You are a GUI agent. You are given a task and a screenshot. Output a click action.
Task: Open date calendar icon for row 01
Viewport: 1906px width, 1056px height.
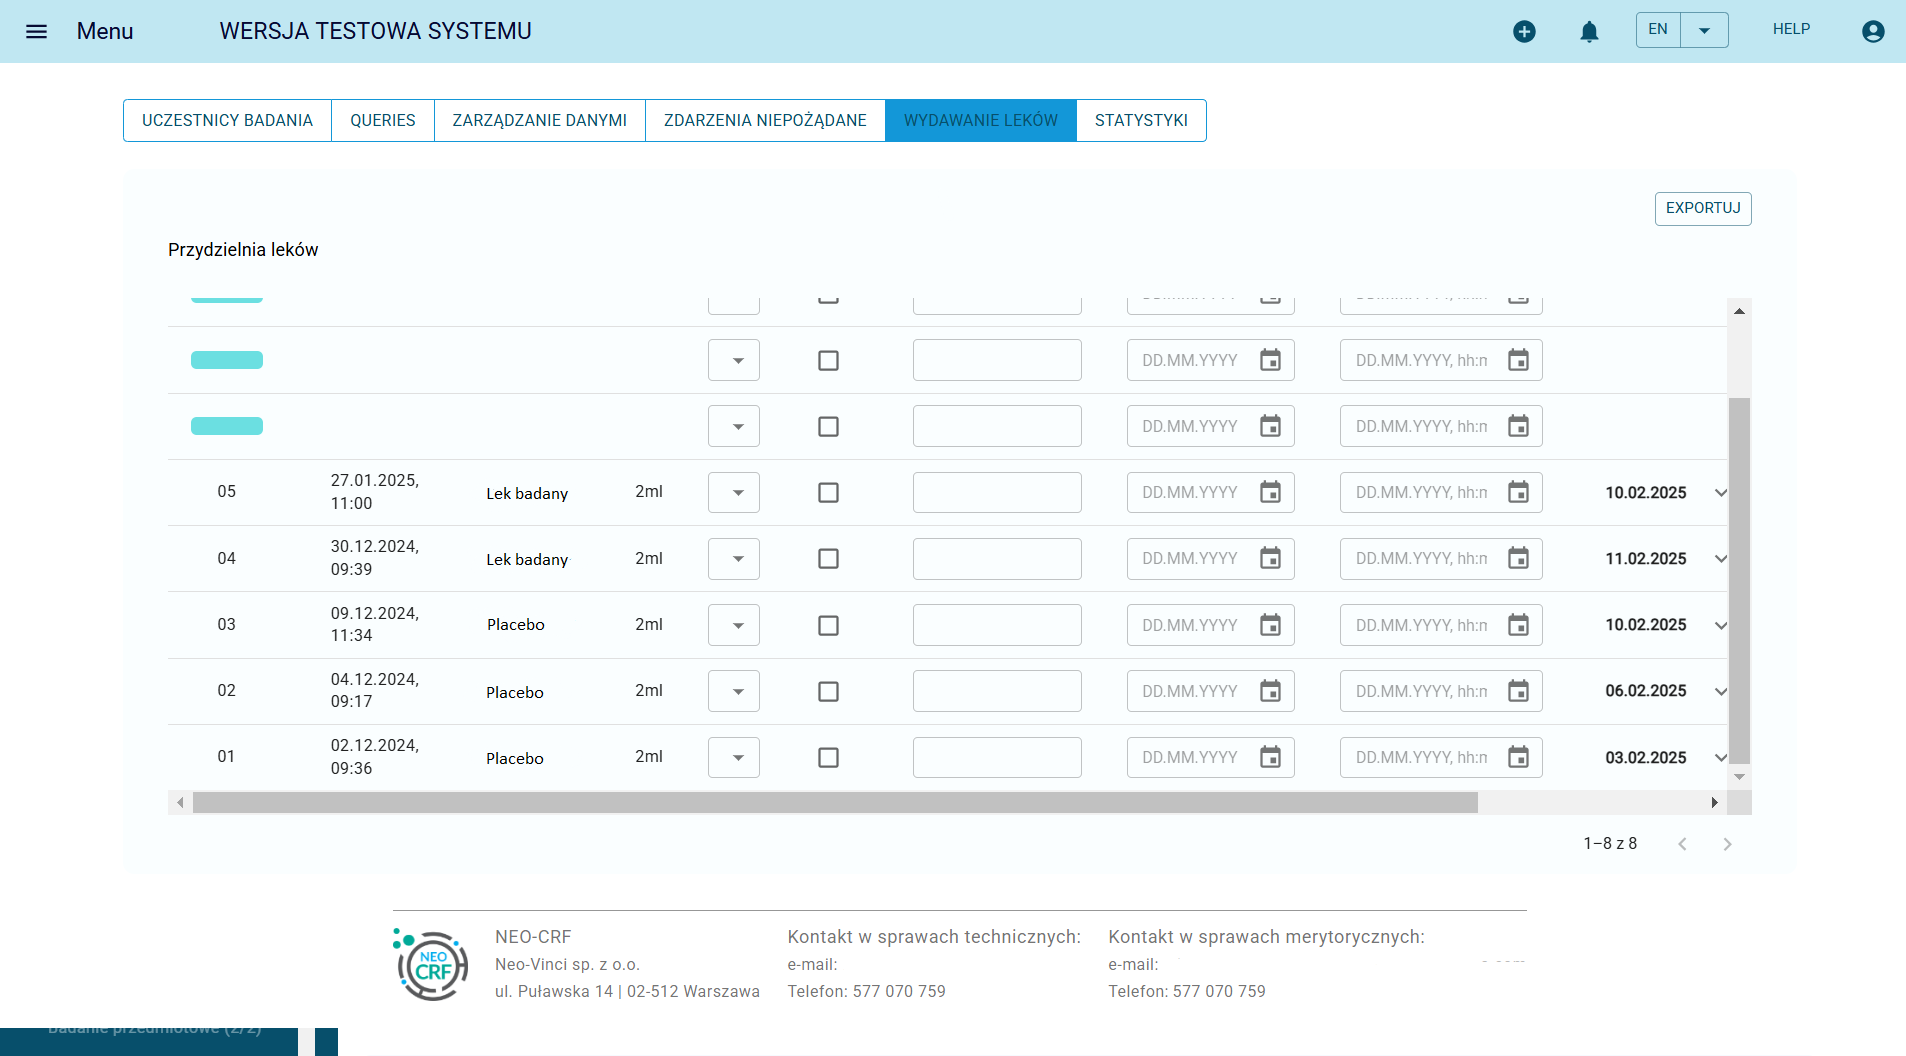click(x=1270, y=757)
